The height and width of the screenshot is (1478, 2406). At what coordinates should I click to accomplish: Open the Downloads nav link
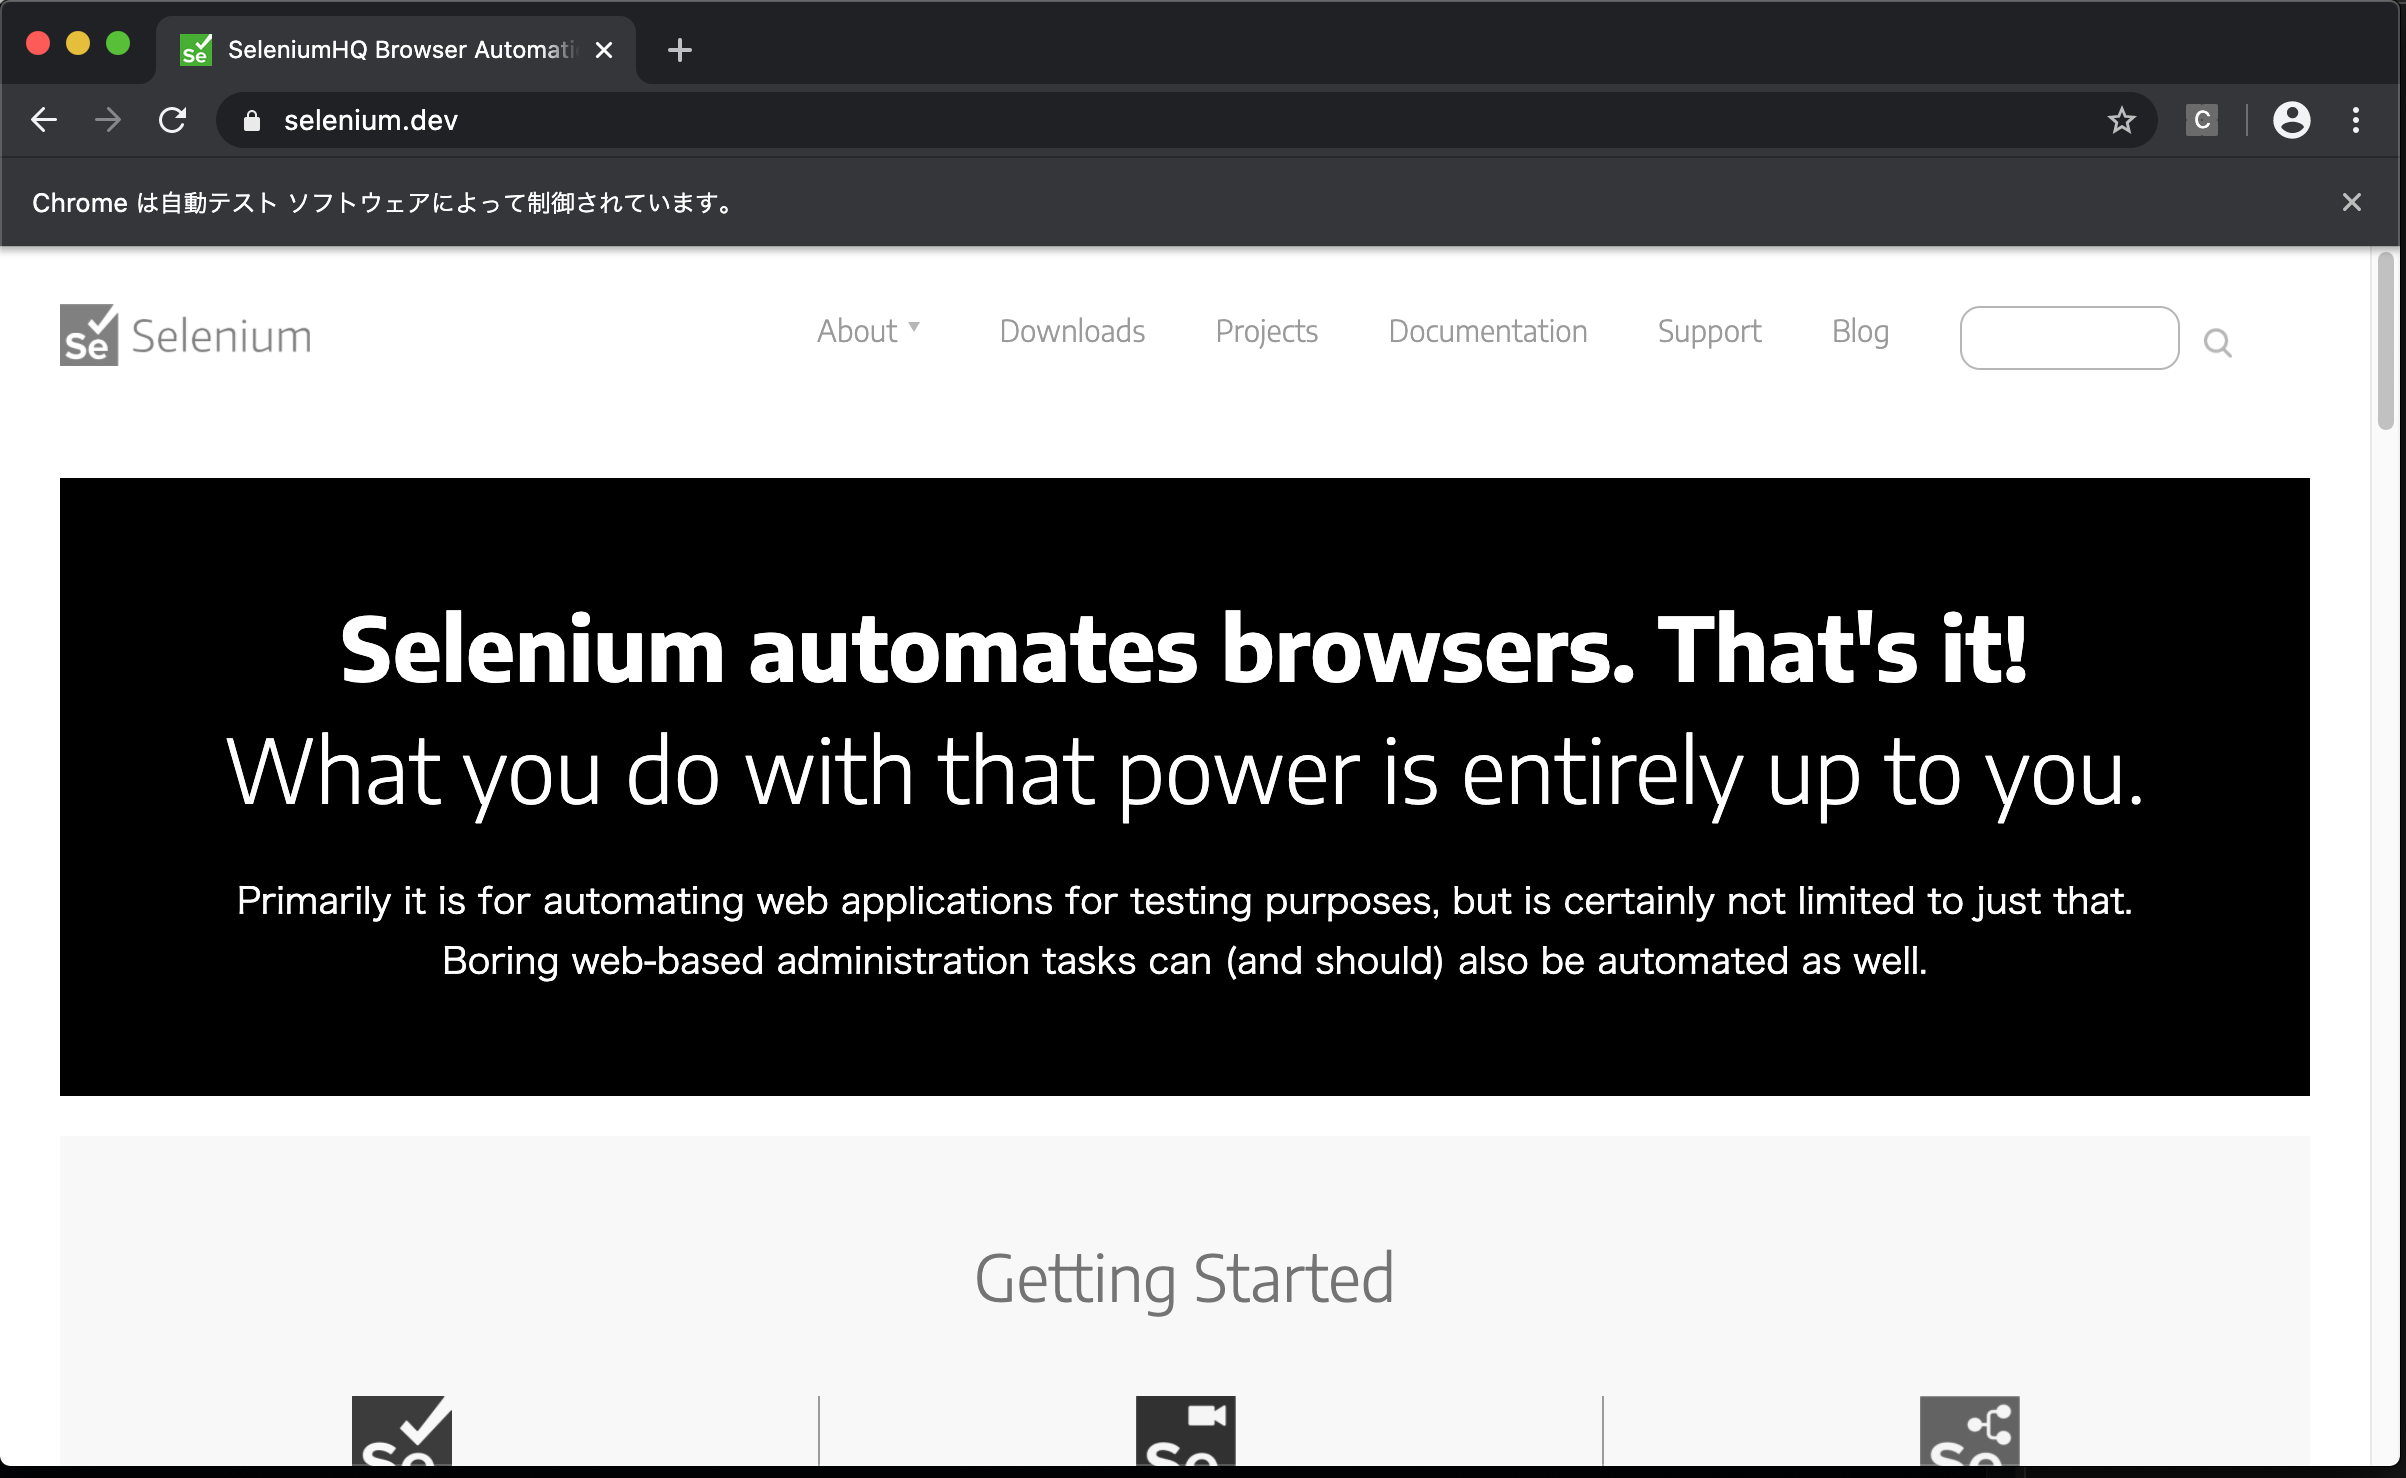[1072, 331]
